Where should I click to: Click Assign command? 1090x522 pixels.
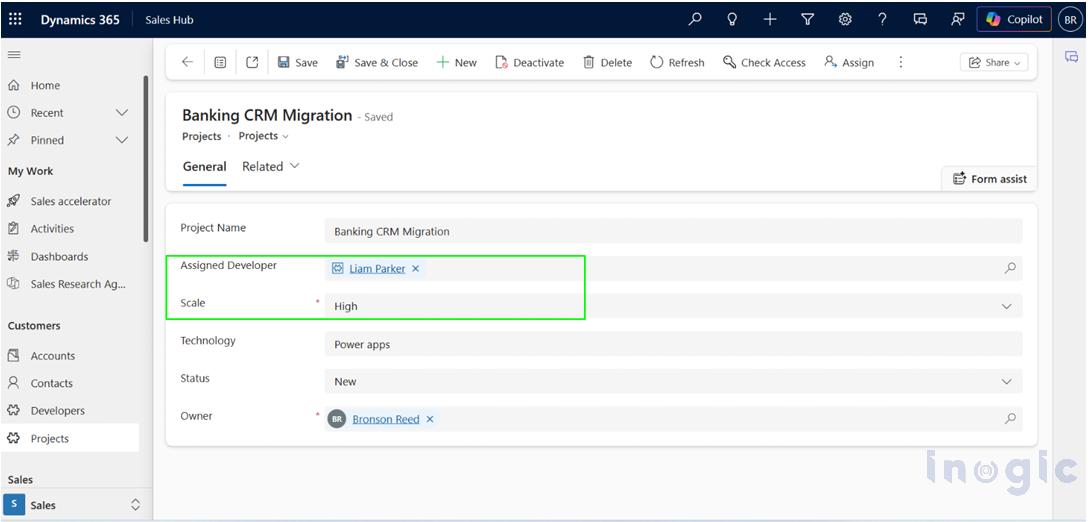[x=849, y=63]
